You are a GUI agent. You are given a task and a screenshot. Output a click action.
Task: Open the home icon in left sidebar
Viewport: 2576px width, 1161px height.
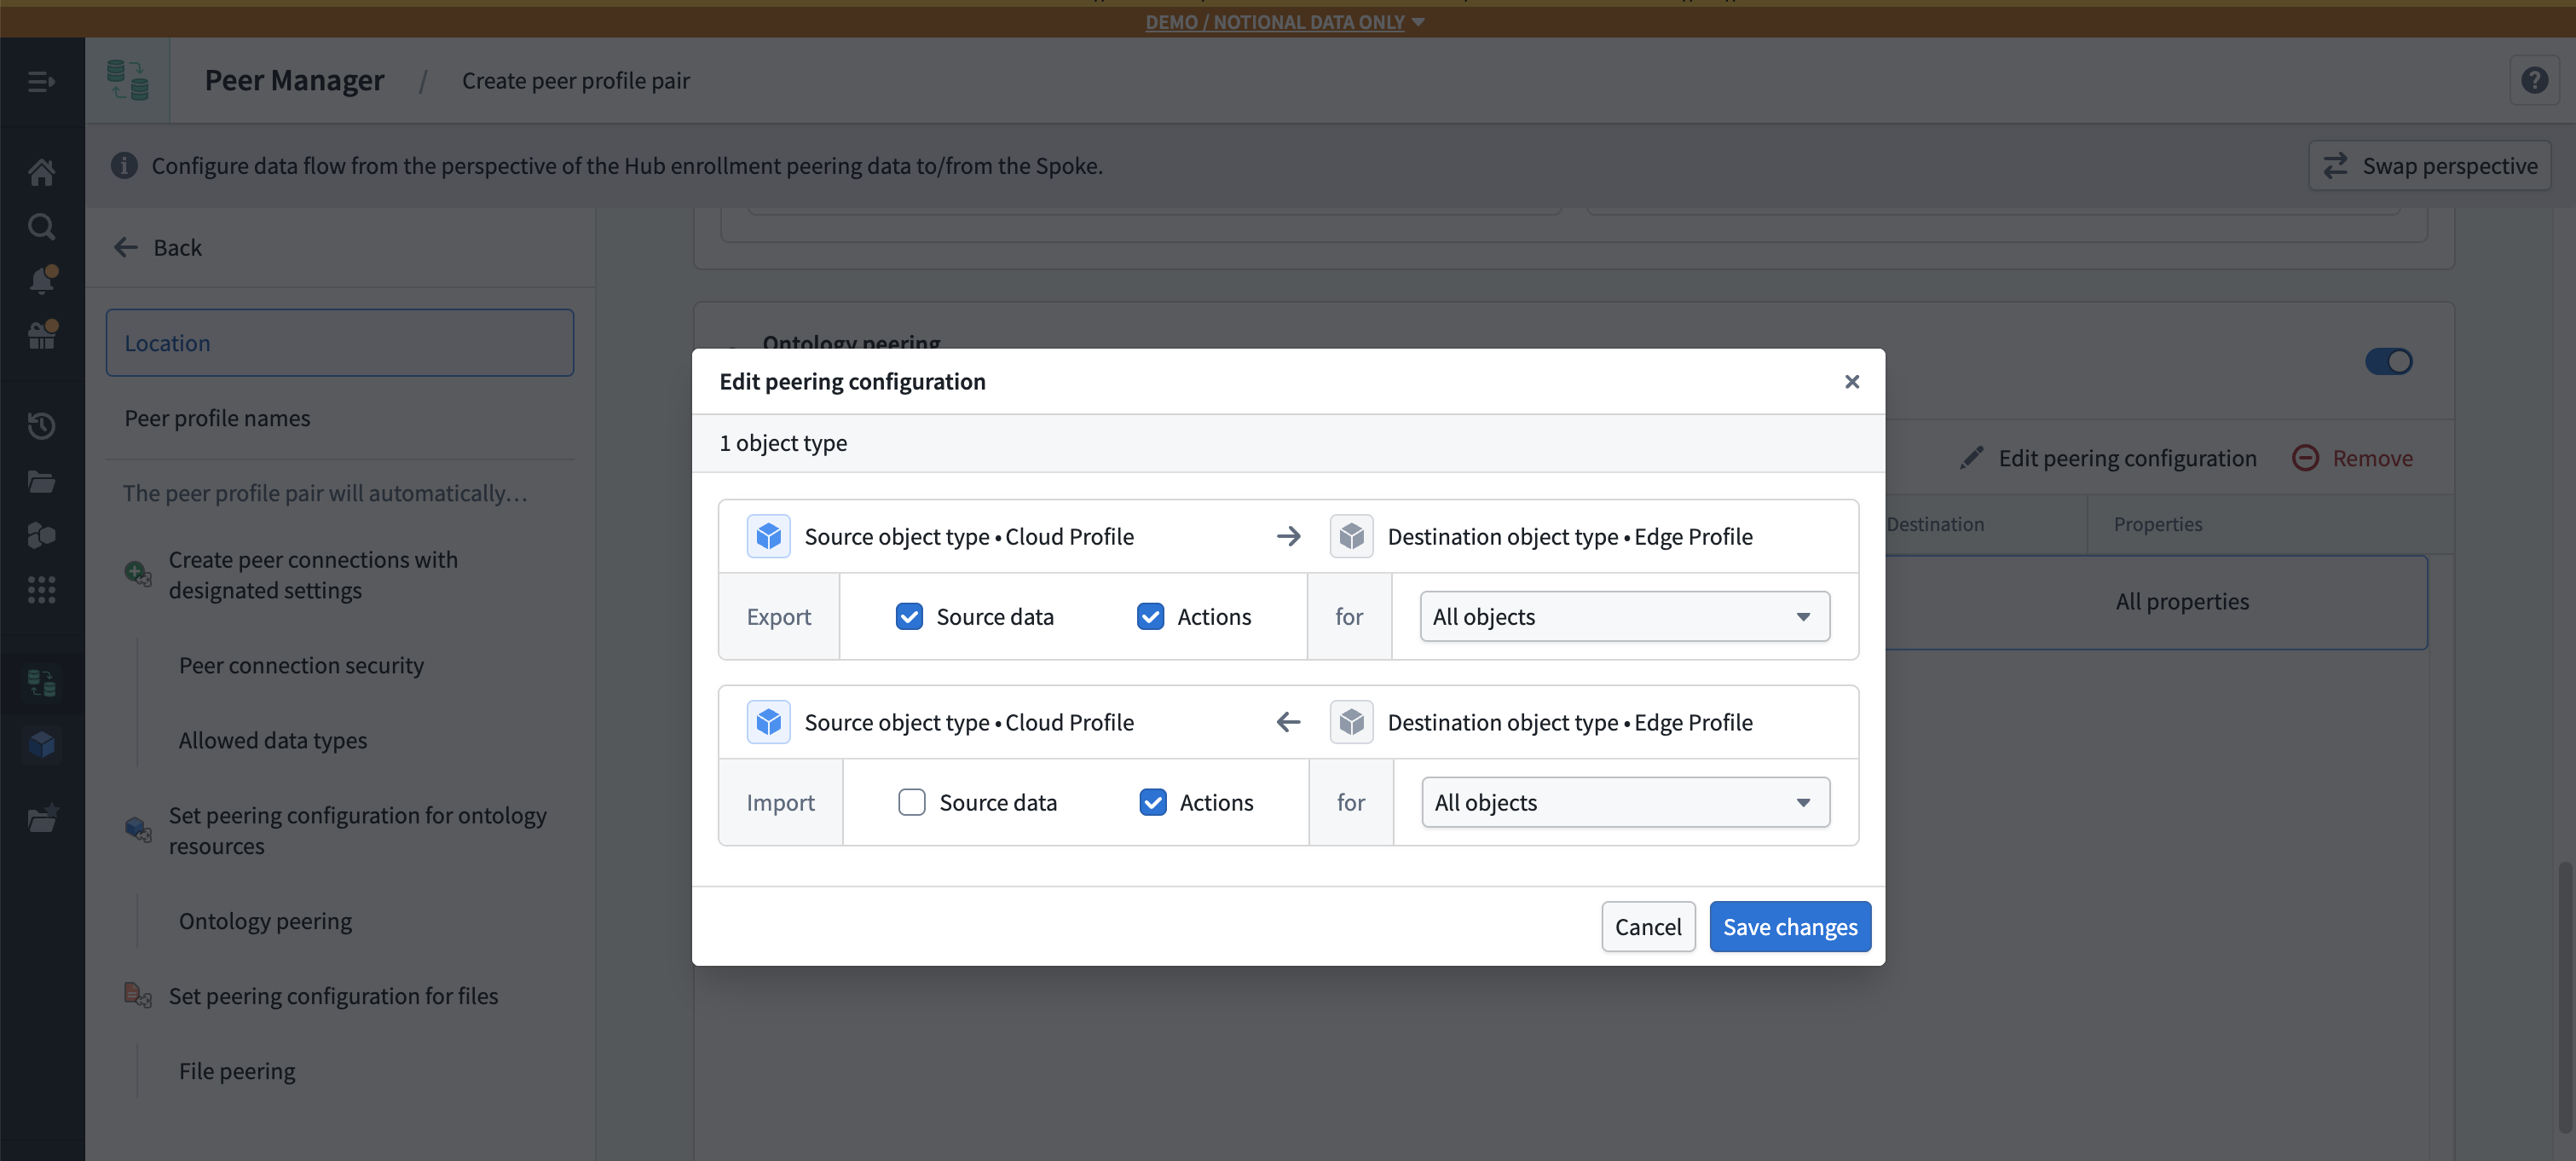(x=41, y=172)
